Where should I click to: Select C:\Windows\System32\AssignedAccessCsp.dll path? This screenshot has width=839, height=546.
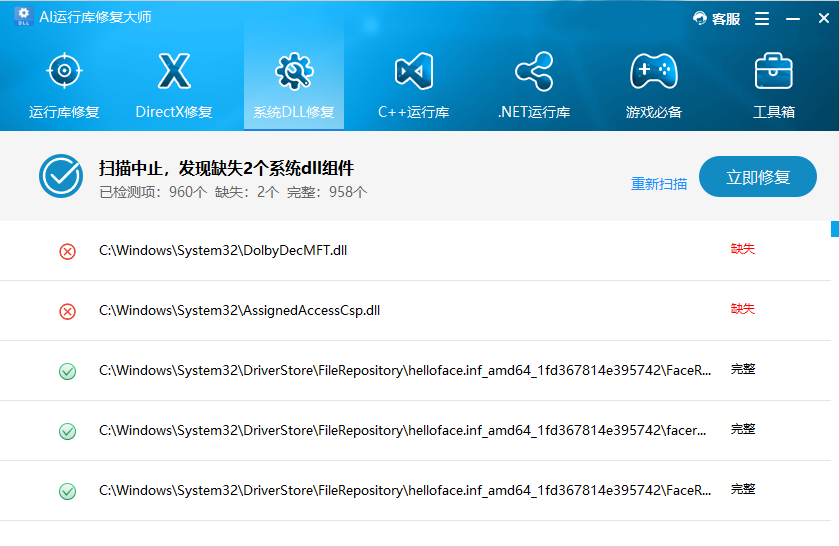239,310
